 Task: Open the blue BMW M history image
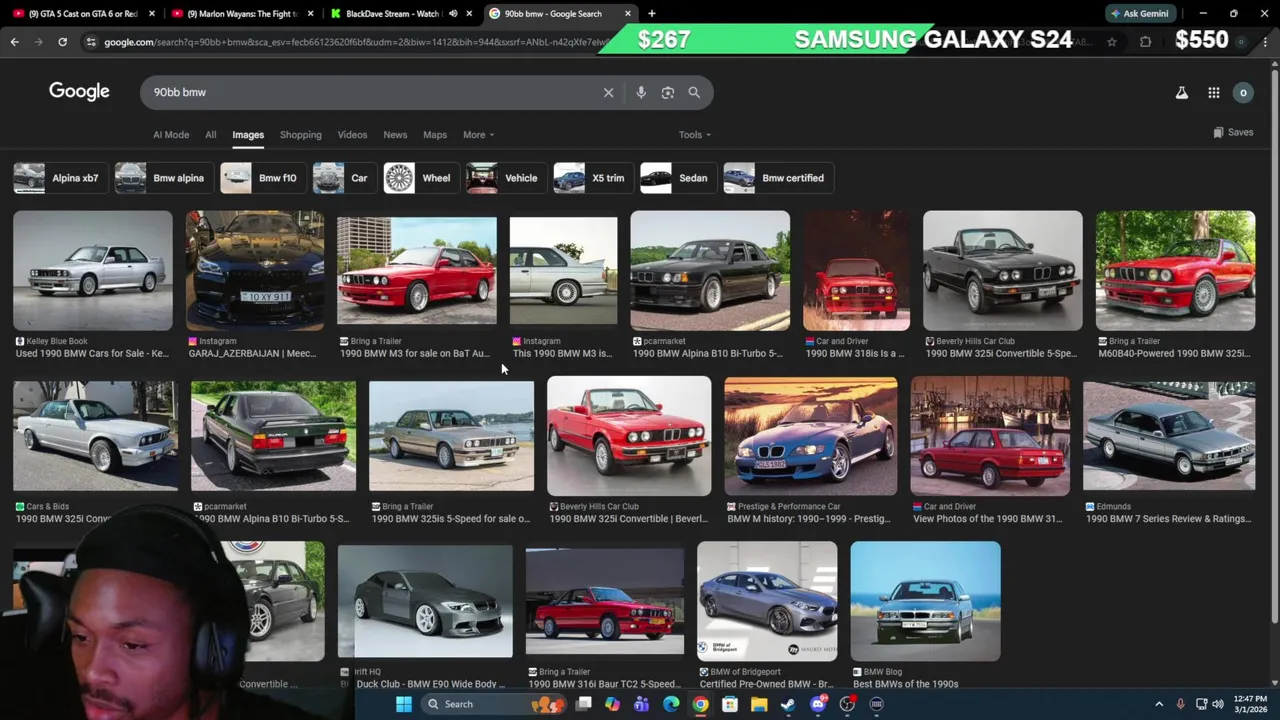811,436
